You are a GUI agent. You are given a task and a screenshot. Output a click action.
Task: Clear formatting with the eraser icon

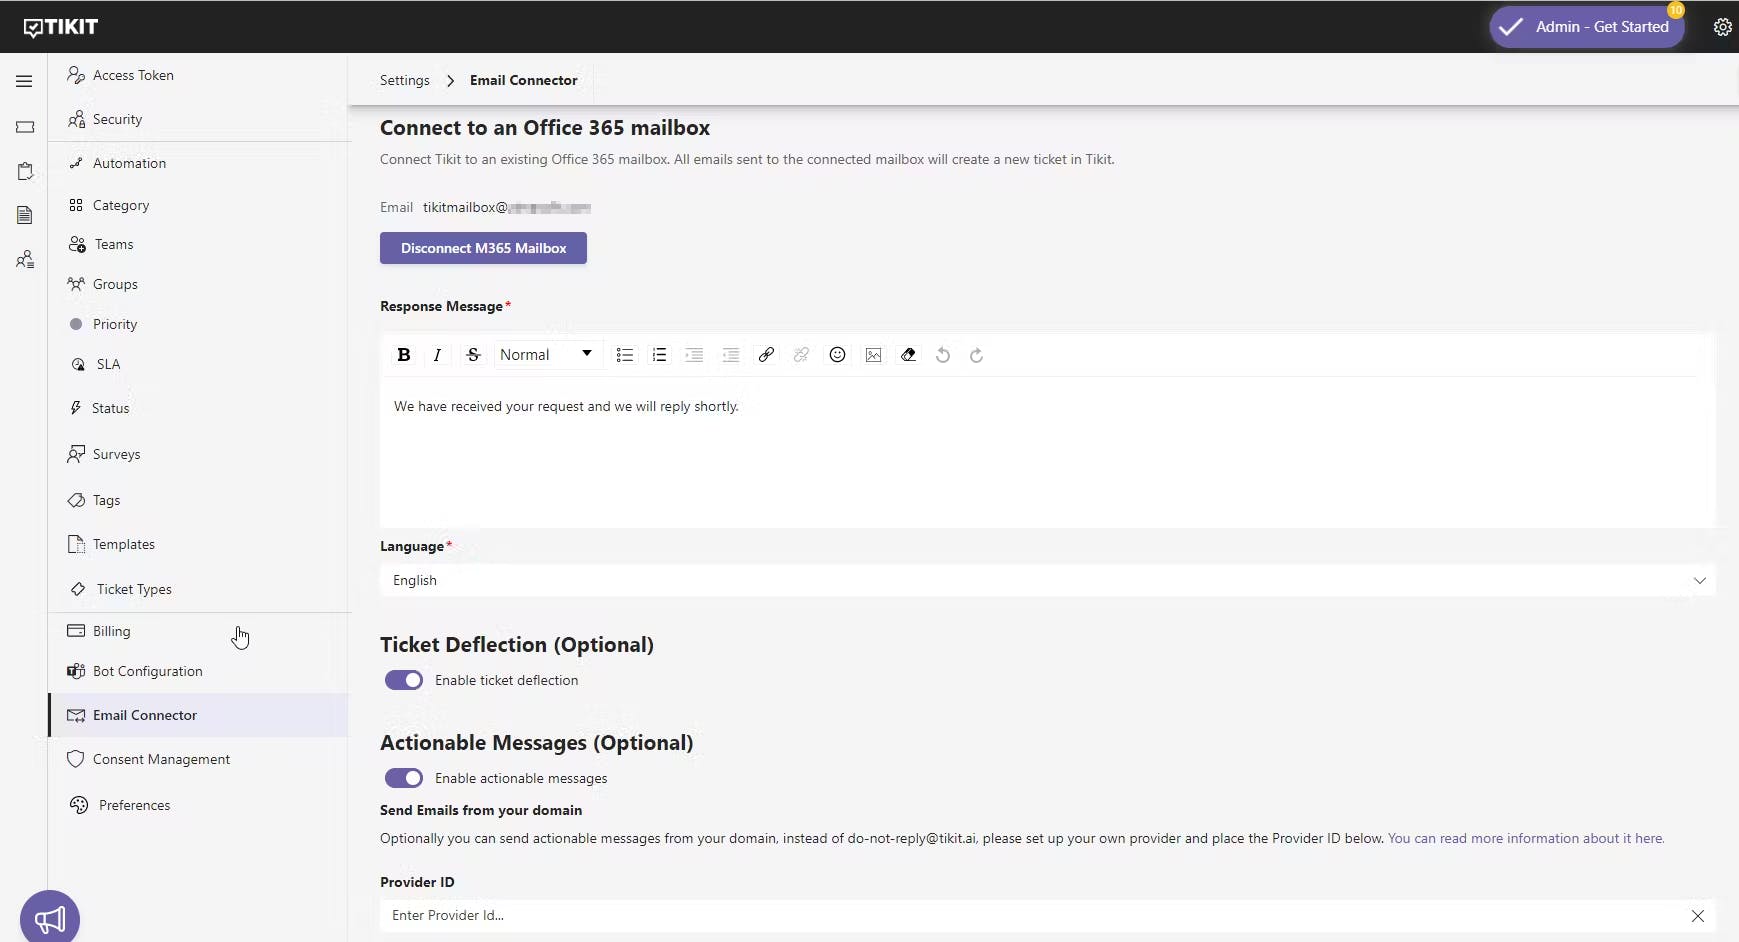click(x=908, y=355)
